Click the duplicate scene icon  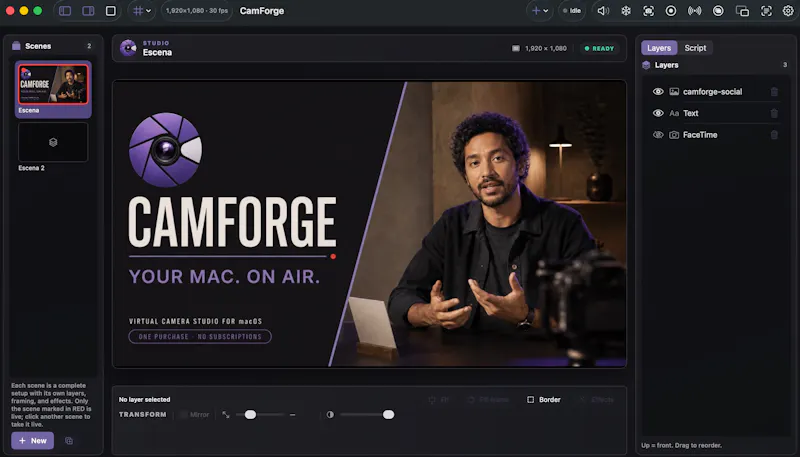[x=69, y=441]
